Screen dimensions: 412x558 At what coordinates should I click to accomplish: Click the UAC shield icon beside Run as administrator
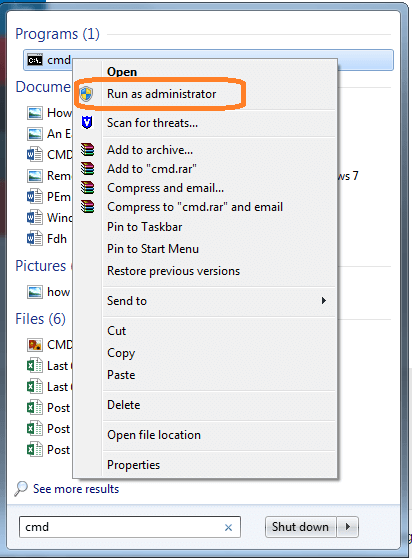(x=86, y=94)
